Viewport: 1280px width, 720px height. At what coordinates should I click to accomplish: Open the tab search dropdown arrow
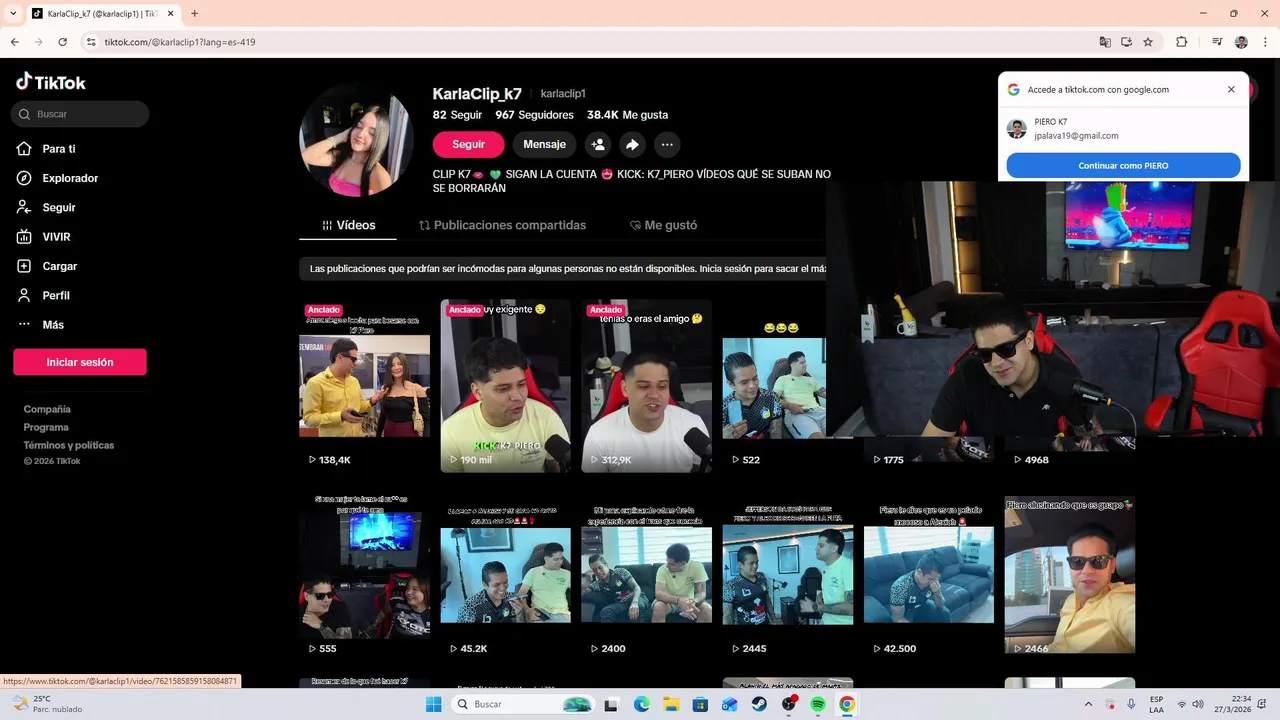[13, 14]
